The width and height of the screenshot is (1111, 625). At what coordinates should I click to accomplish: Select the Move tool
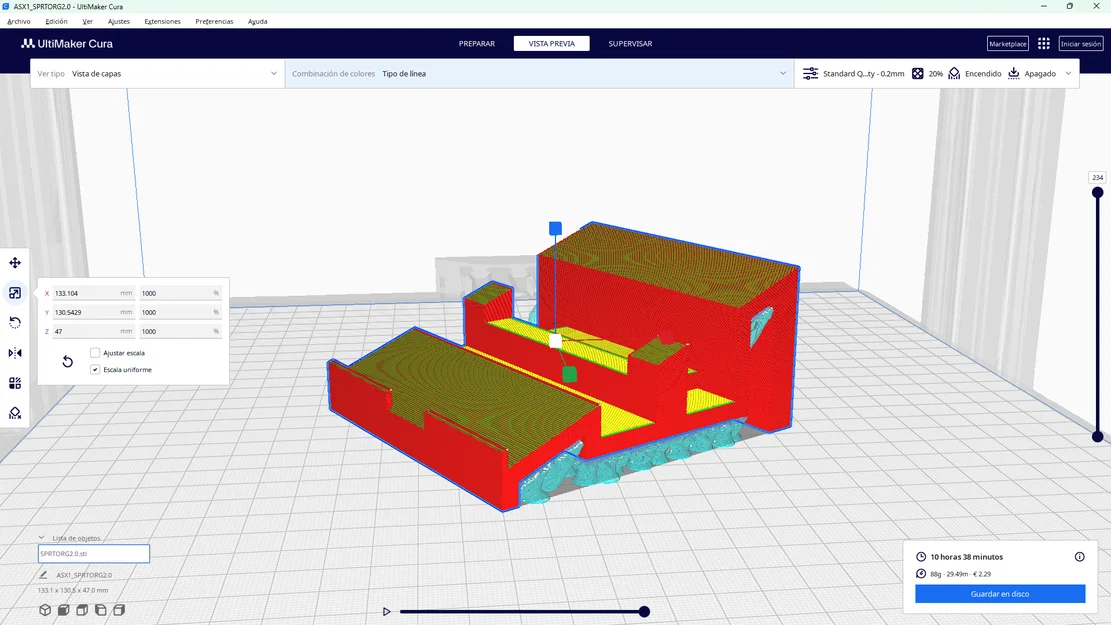tap(14, 262)
